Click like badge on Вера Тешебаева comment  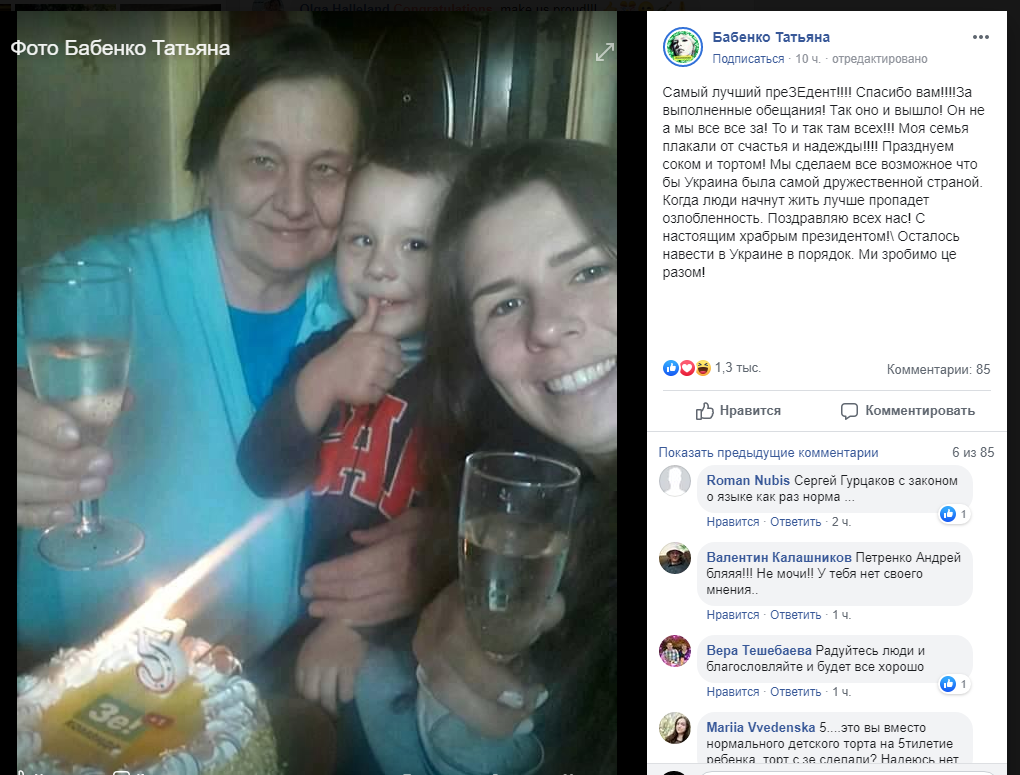(954, 684)
